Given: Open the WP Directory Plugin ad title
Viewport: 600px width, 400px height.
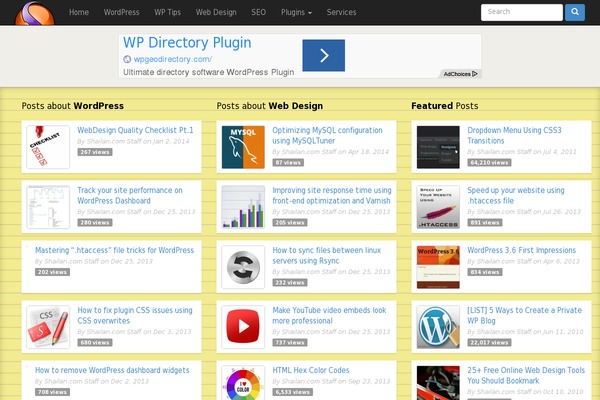Looking at the screenshot, I should [187, 43].
